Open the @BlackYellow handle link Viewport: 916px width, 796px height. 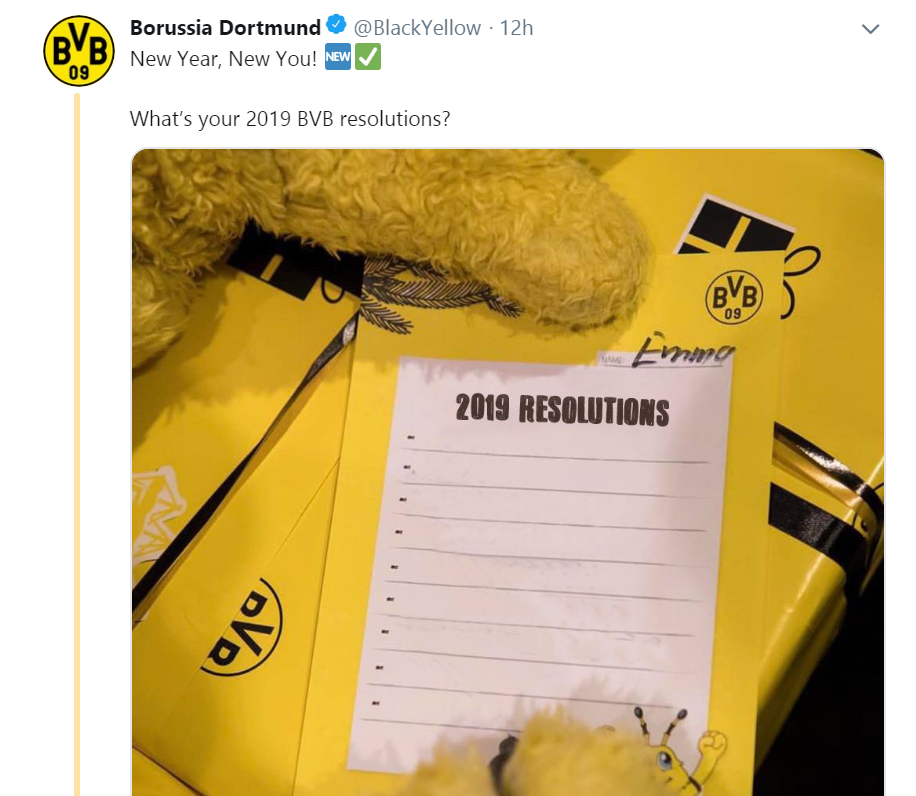[417, 27]
